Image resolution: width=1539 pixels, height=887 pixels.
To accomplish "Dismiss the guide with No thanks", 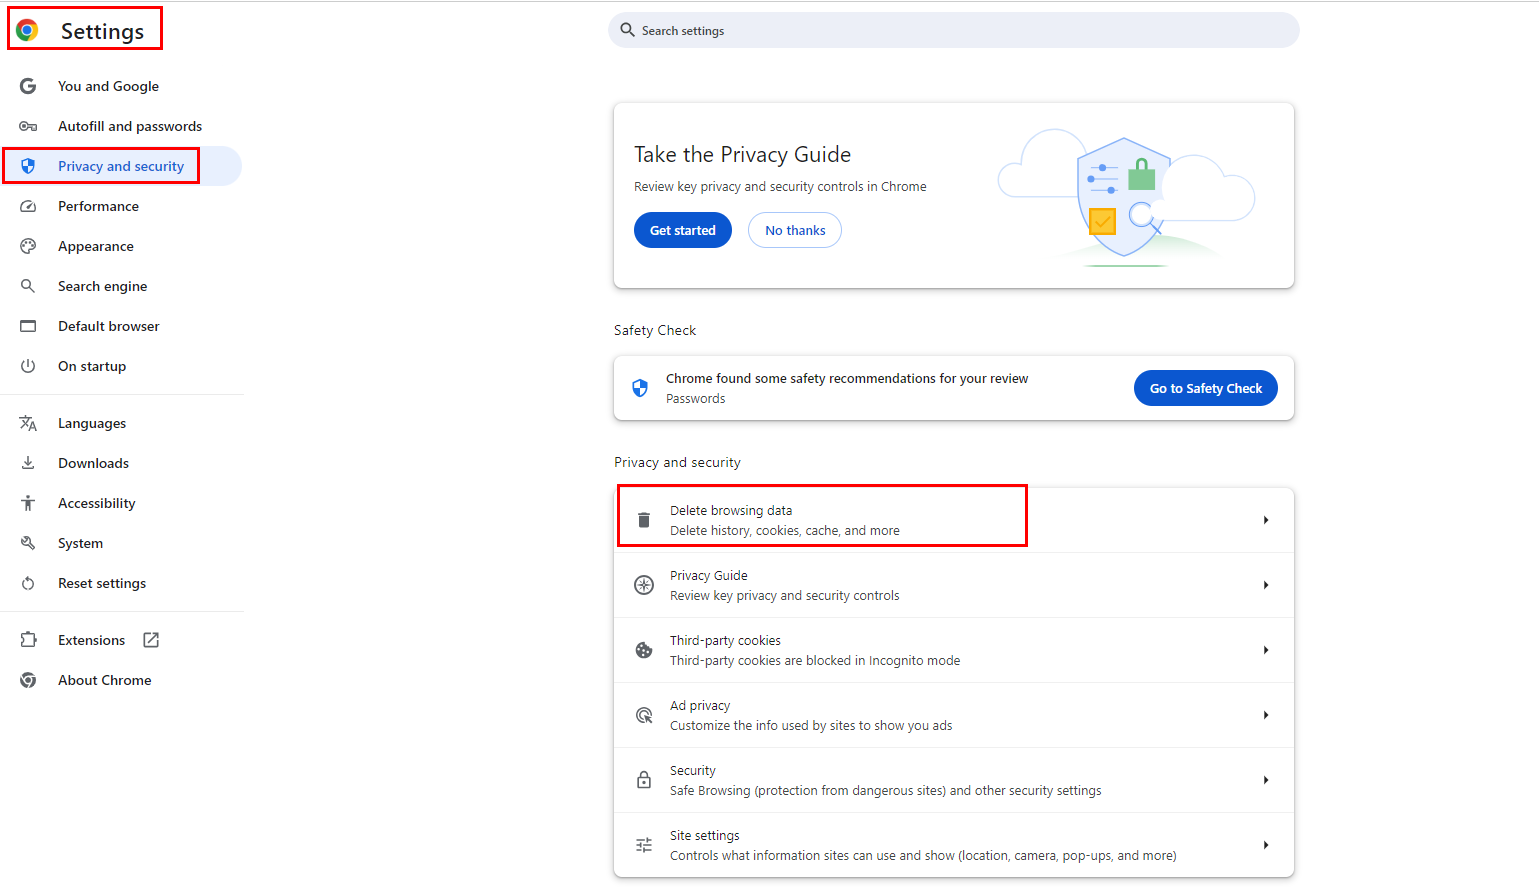I will (x=795, y=230).
